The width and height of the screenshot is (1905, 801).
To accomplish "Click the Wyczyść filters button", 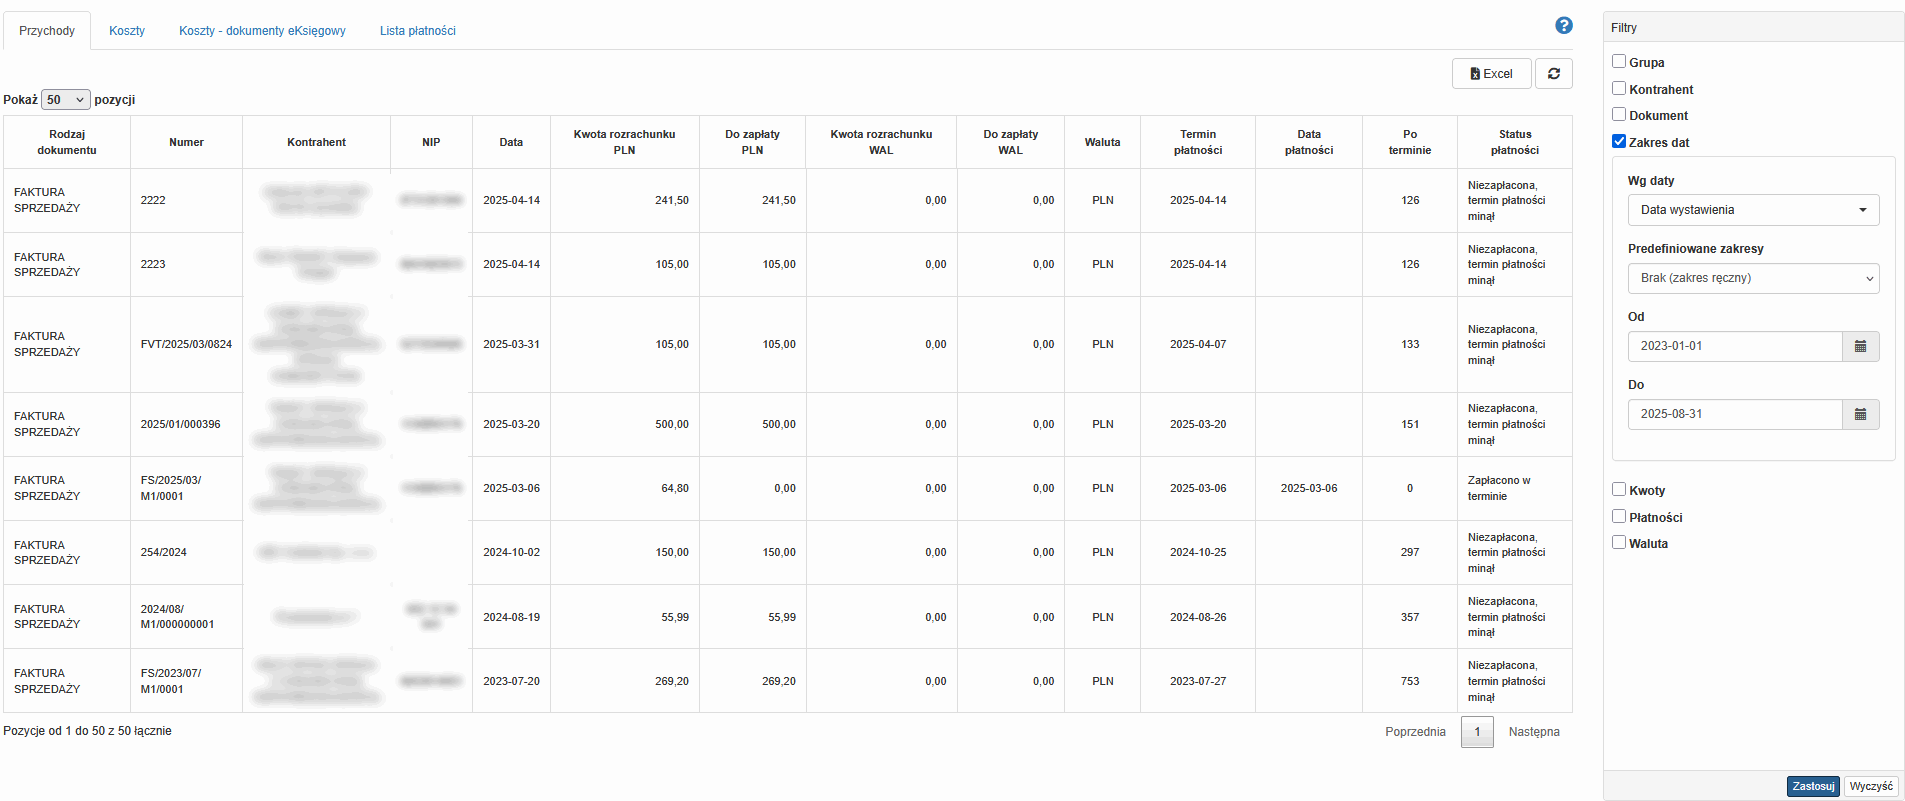I will pos(1870,786).
